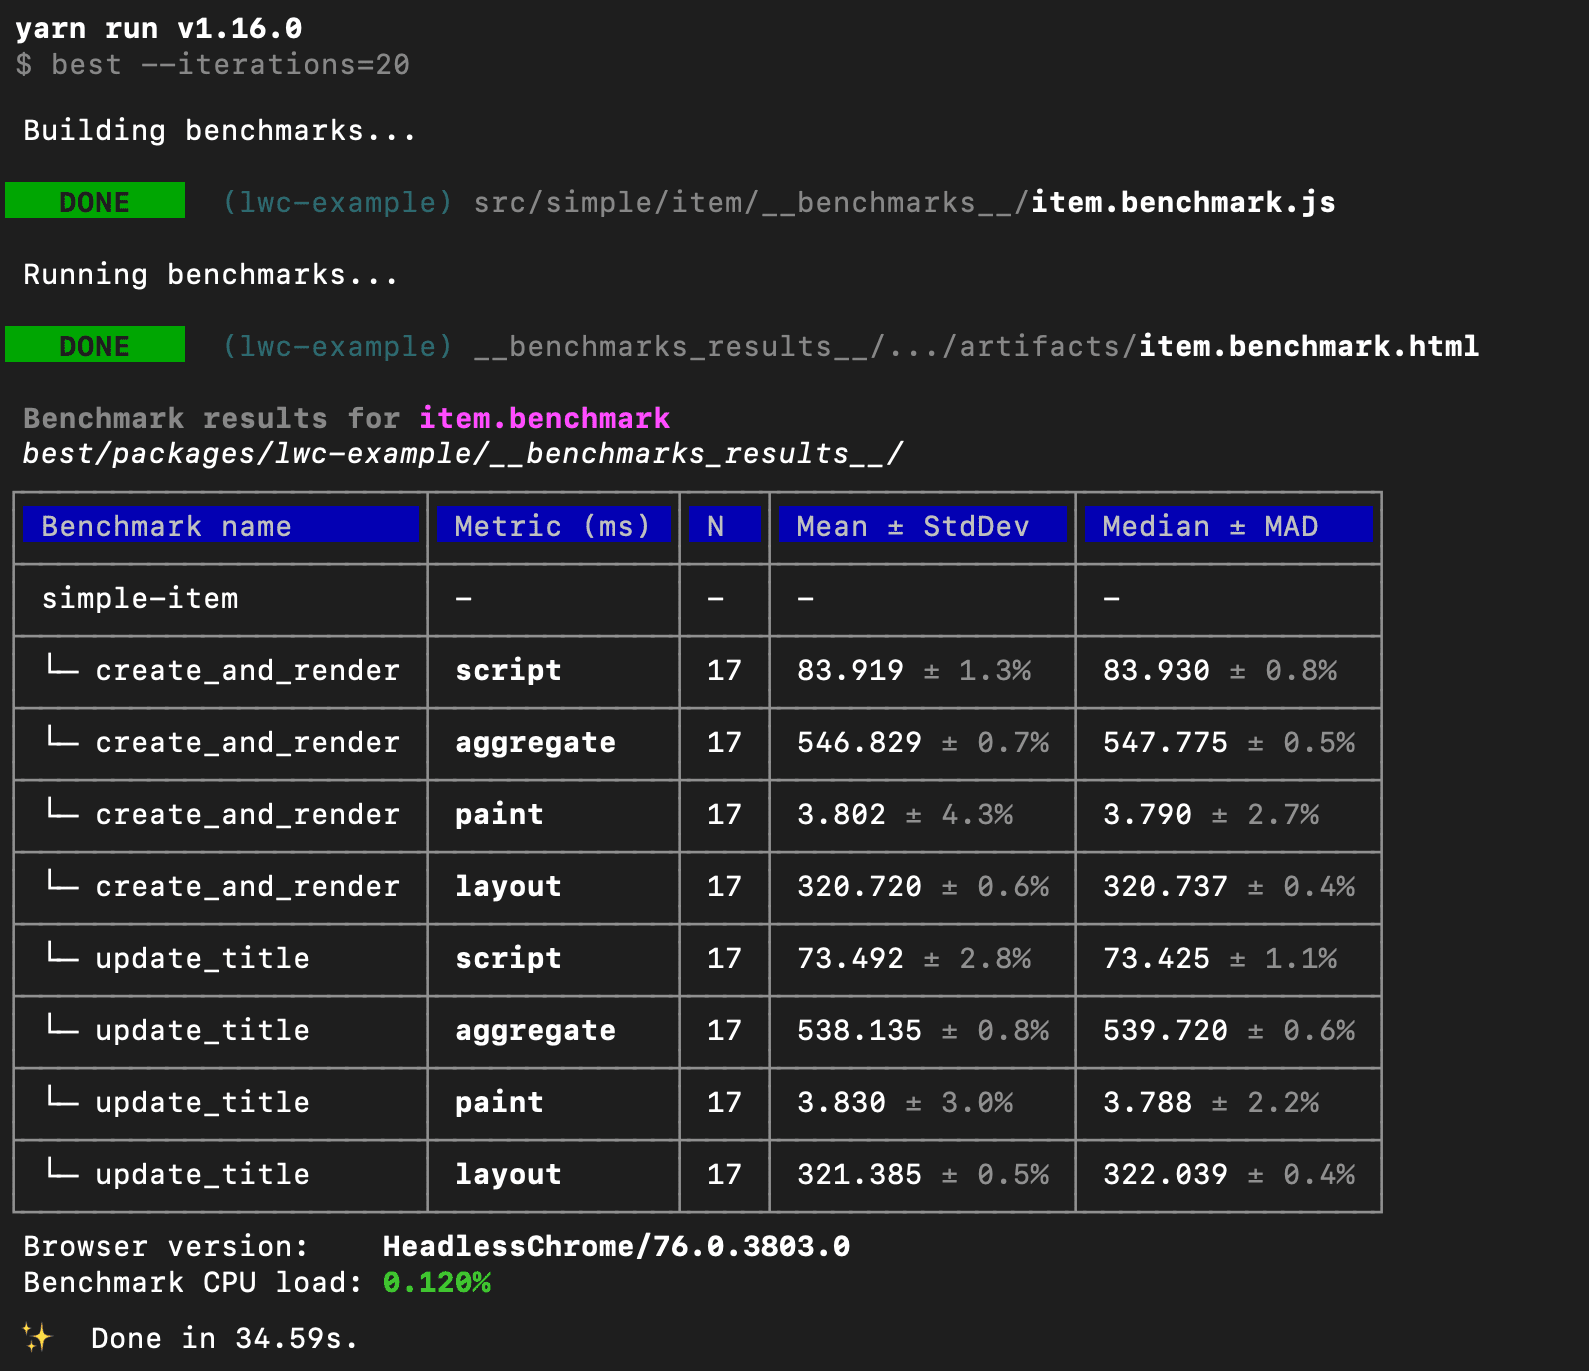Click mean value '321.385 ± 0.5%'
The image size is (1589, 1371).
(923, 1174)
